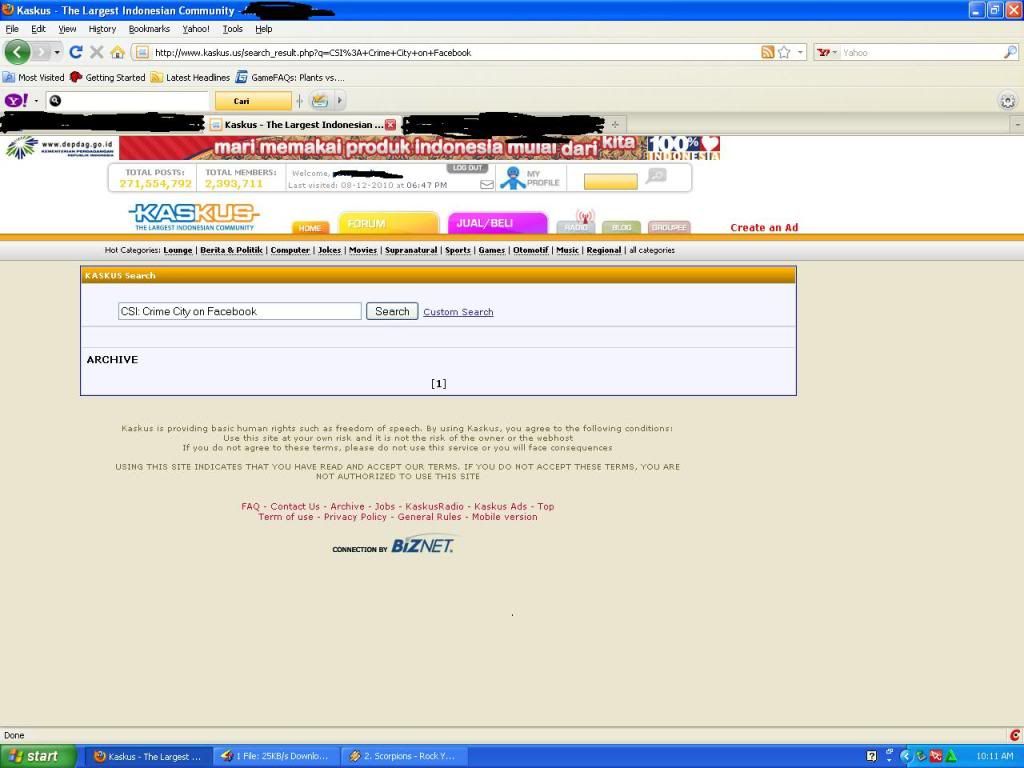Viewport: 1024px width, 768px height.
Task: Open the Edit menu
Action: tap(39, 29)
